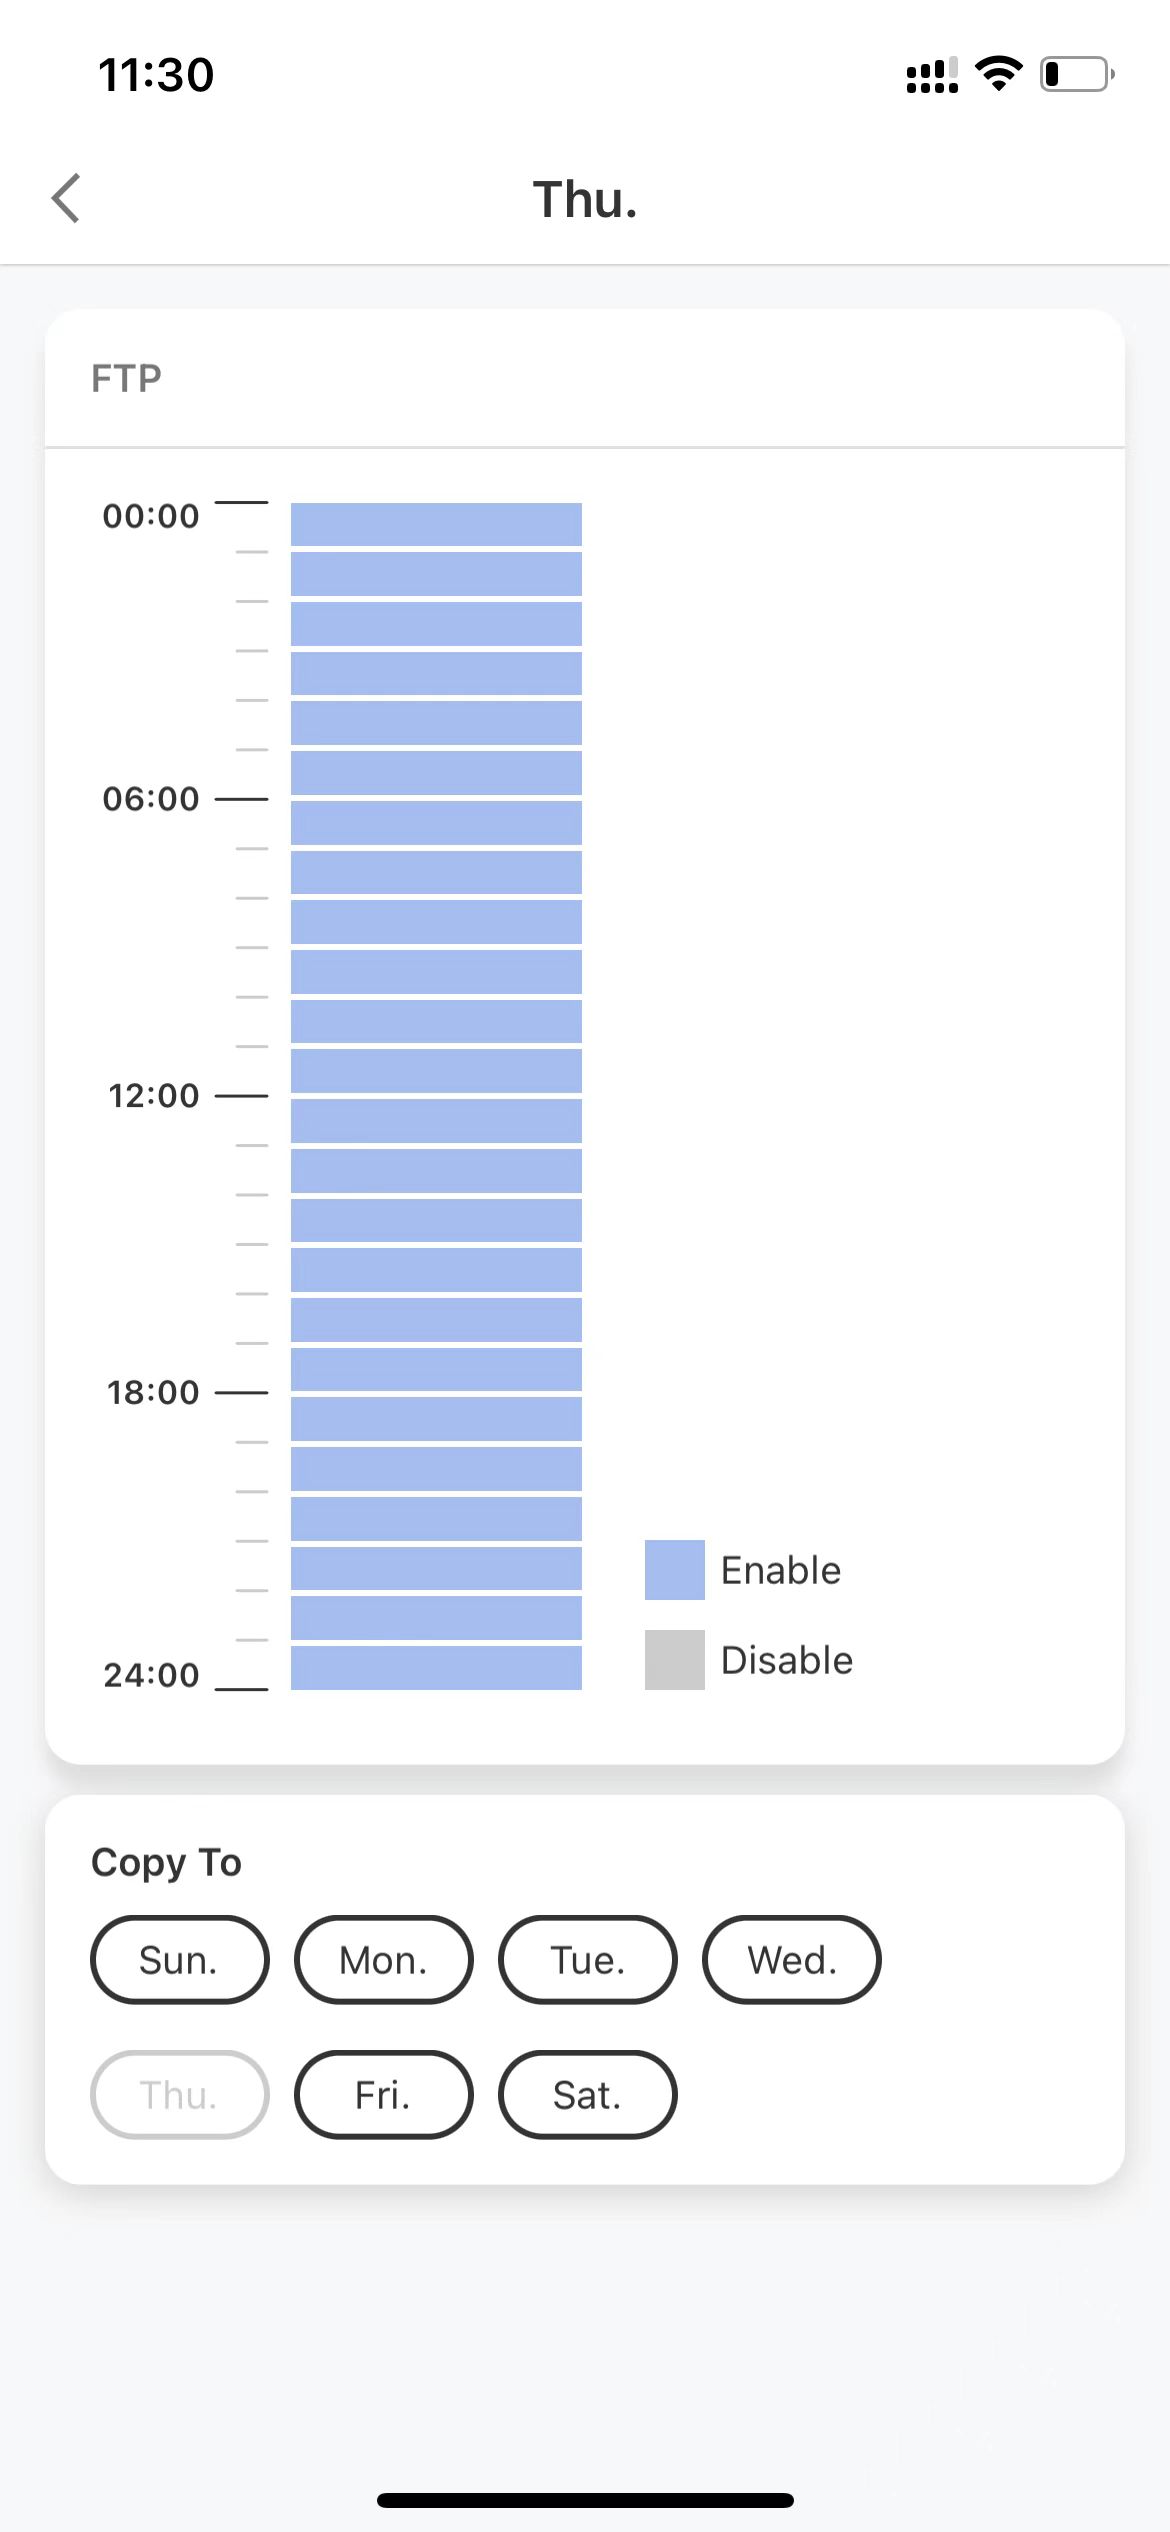This screenshot has height=2532, width=1170.
Task: Tap the Wi-Fi status icon
Action: (x=998, y=74)
